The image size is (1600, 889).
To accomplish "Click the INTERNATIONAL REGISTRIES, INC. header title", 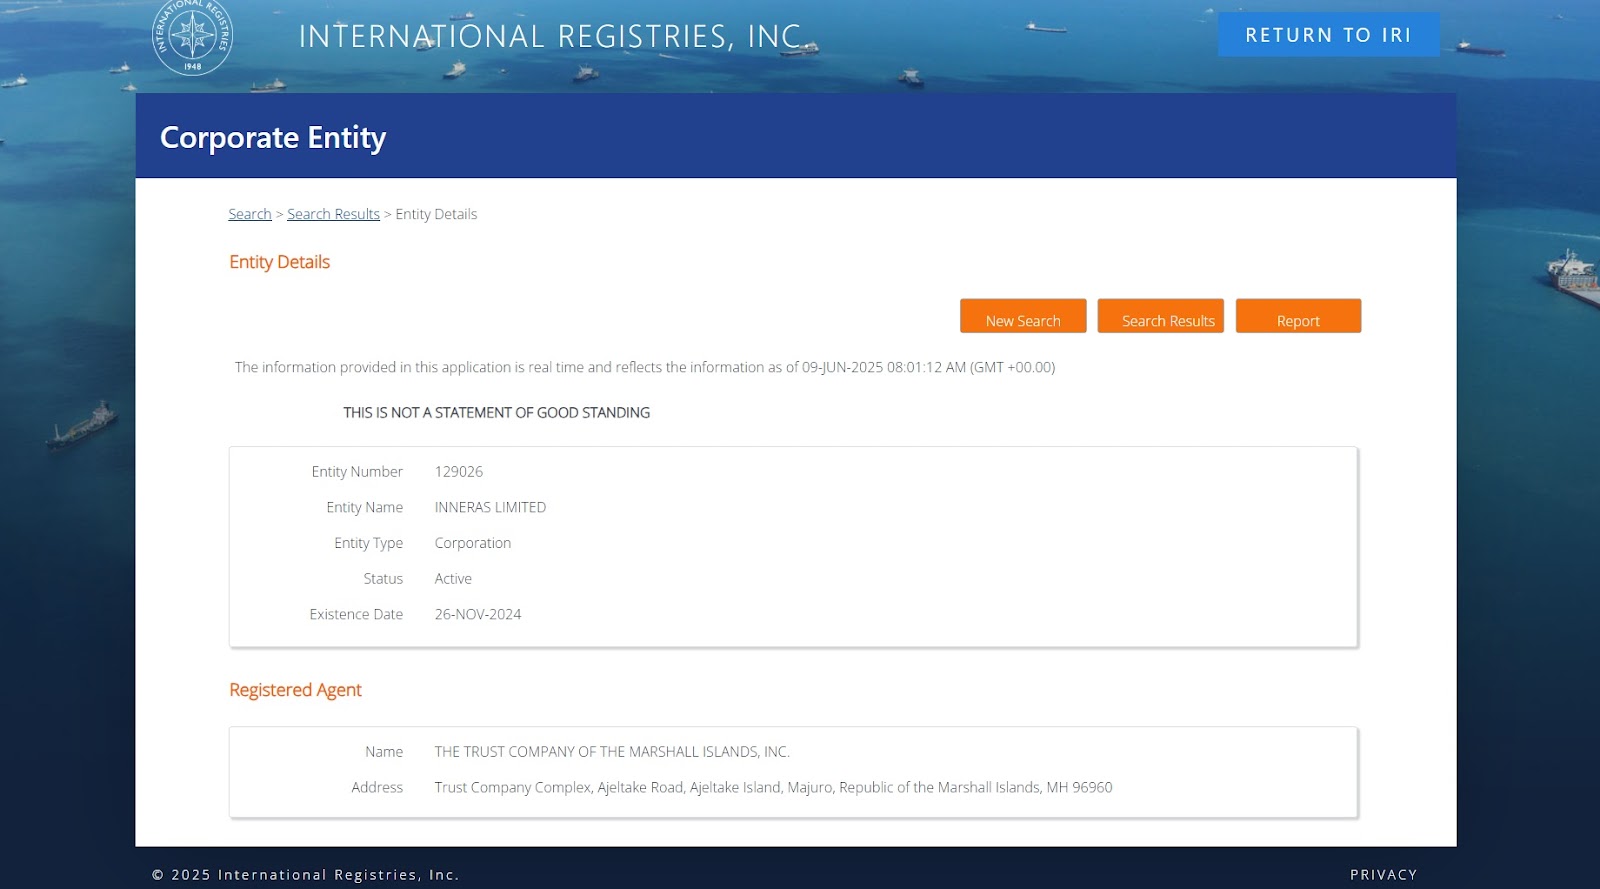I will (x=553, y=37).
